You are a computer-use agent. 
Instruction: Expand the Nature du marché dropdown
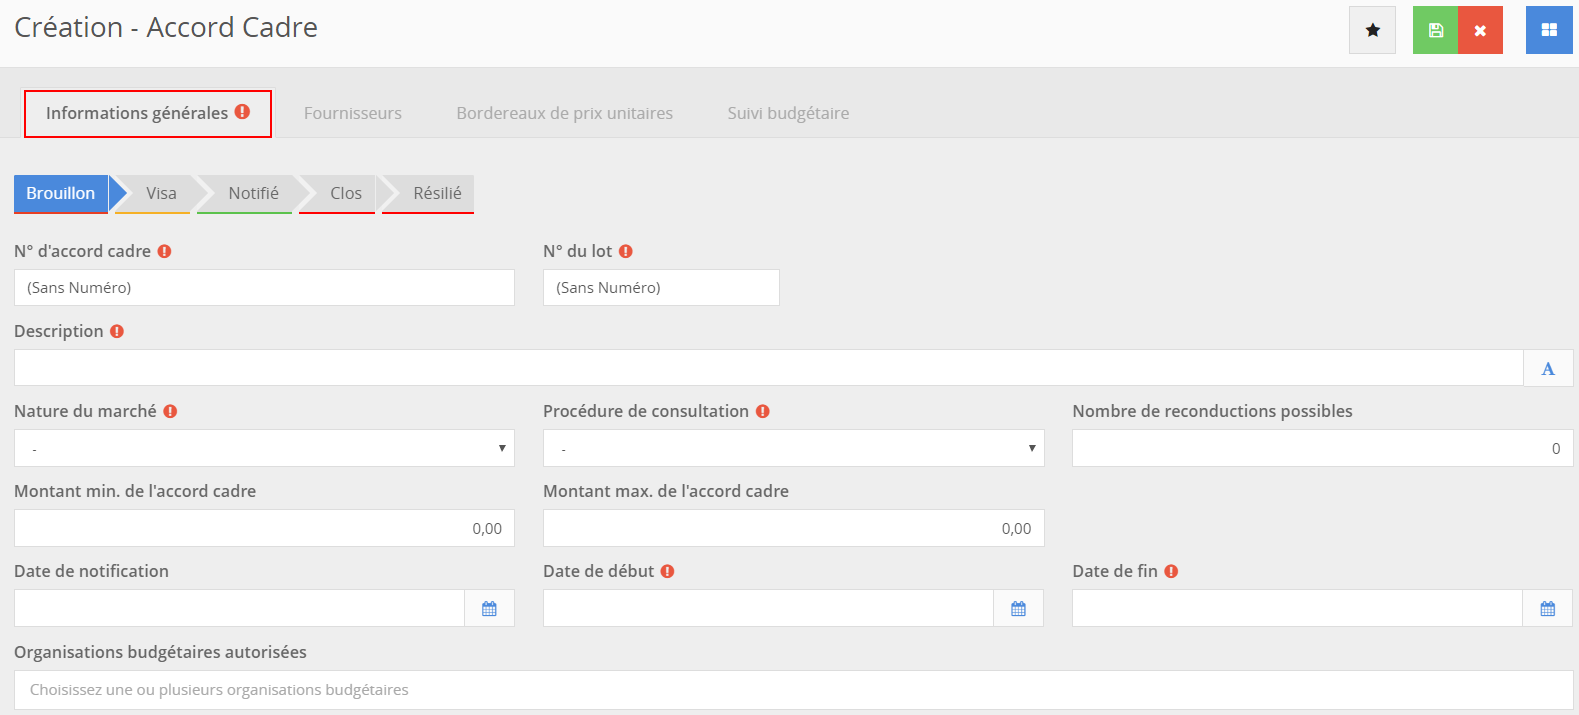(264, 448)
